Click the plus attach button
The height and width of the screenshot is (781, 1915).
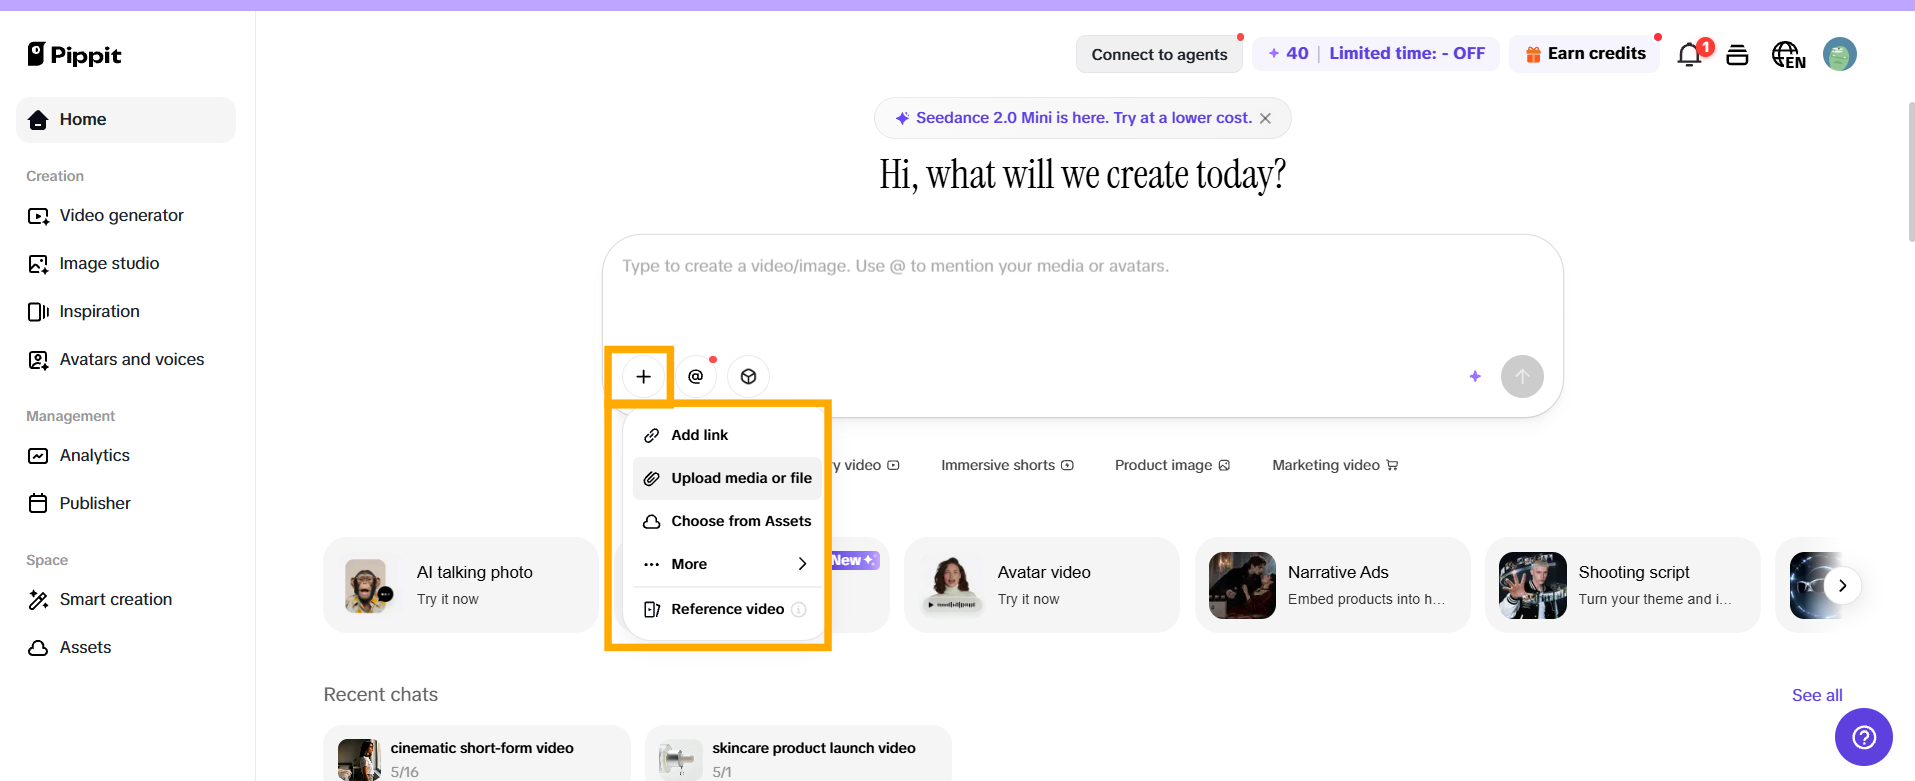pyautogui.click(x=644, y=377)
